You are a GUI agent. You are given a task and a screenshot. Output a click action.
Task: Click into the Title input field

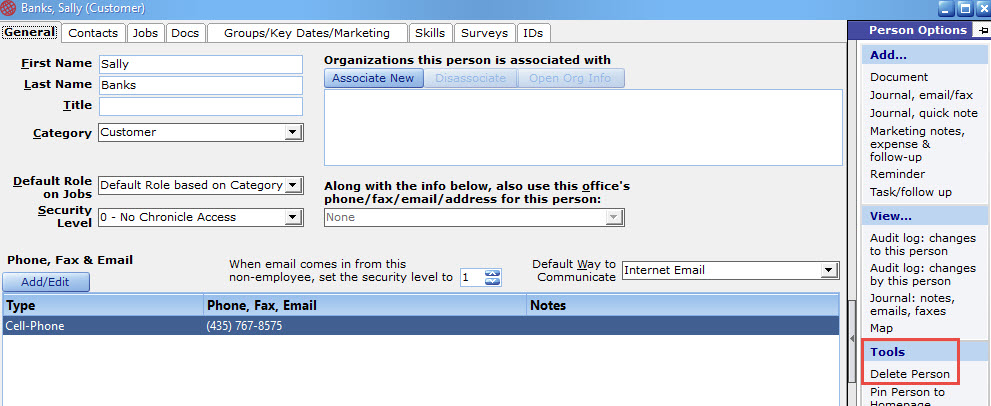coord(201,106)
